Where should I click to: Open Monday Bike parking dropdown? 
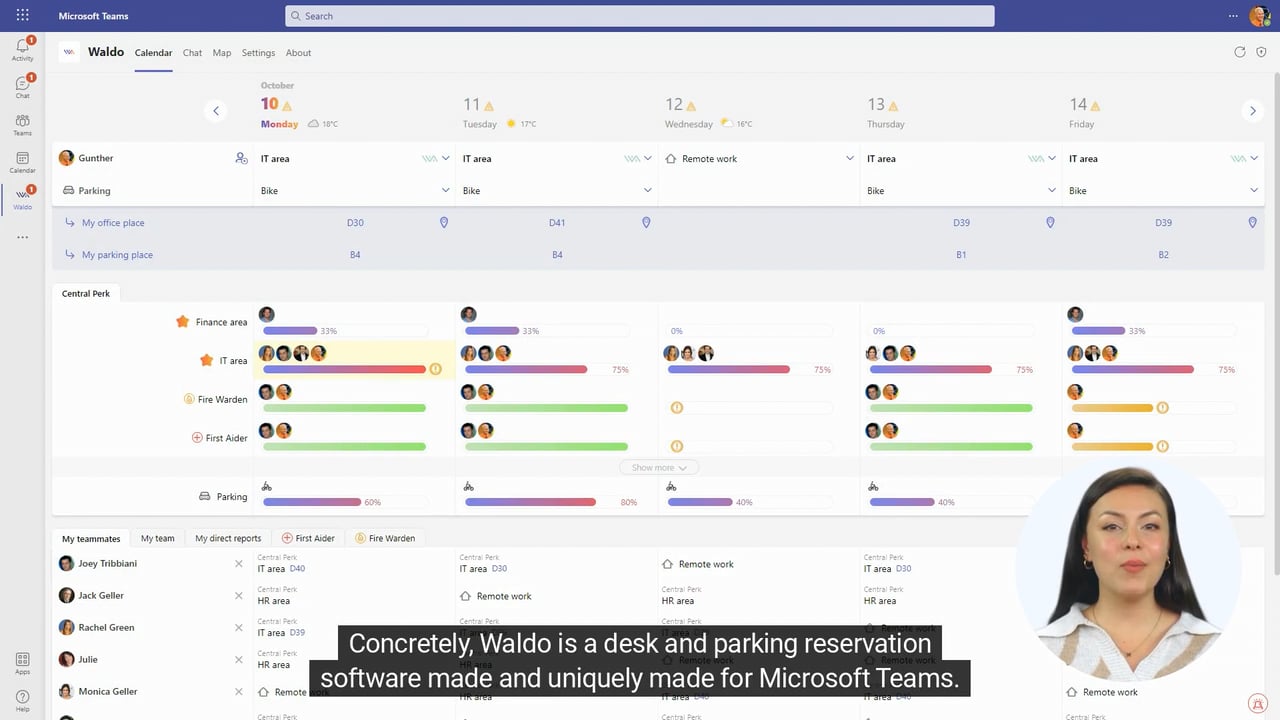point(446,191)
